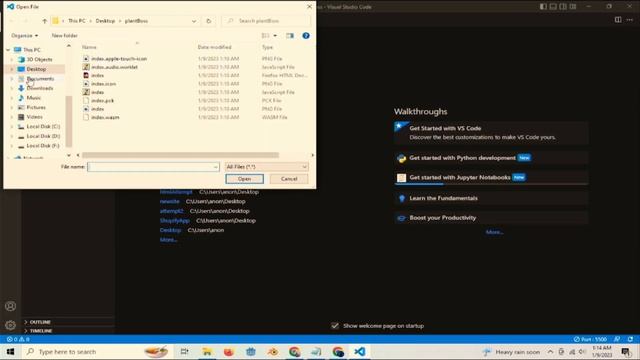Click More... under Walkthroughs
Image resolution: width=640 pixels, height=360 pixels.
pyautogui.click(x=494, y=232)
